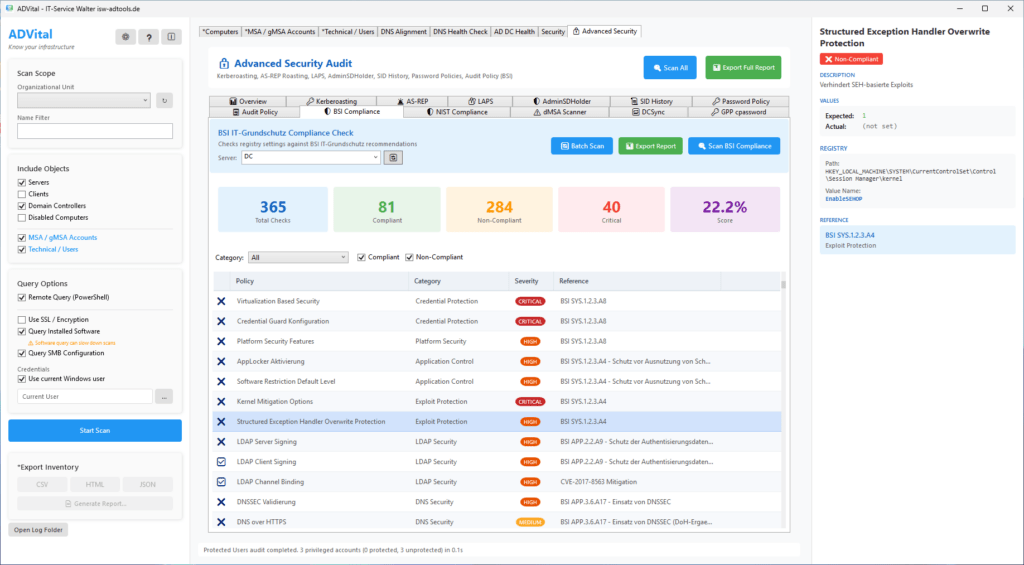The width and height of the screenshot is (1024, 565).
Task: Click Export Full Report button
Action: pyautogui.click(x=743, y=68)
